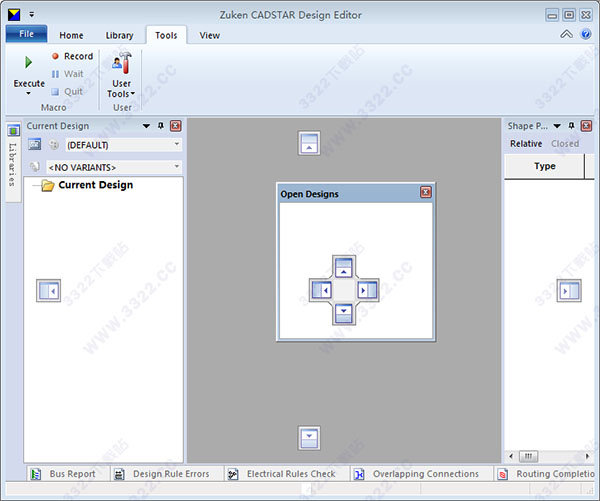Click the variants icon beside NO VARIANTS

34,167
